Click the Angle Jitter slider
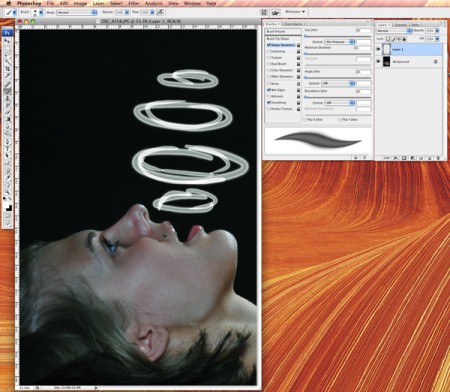 click(x=337, y=78)
